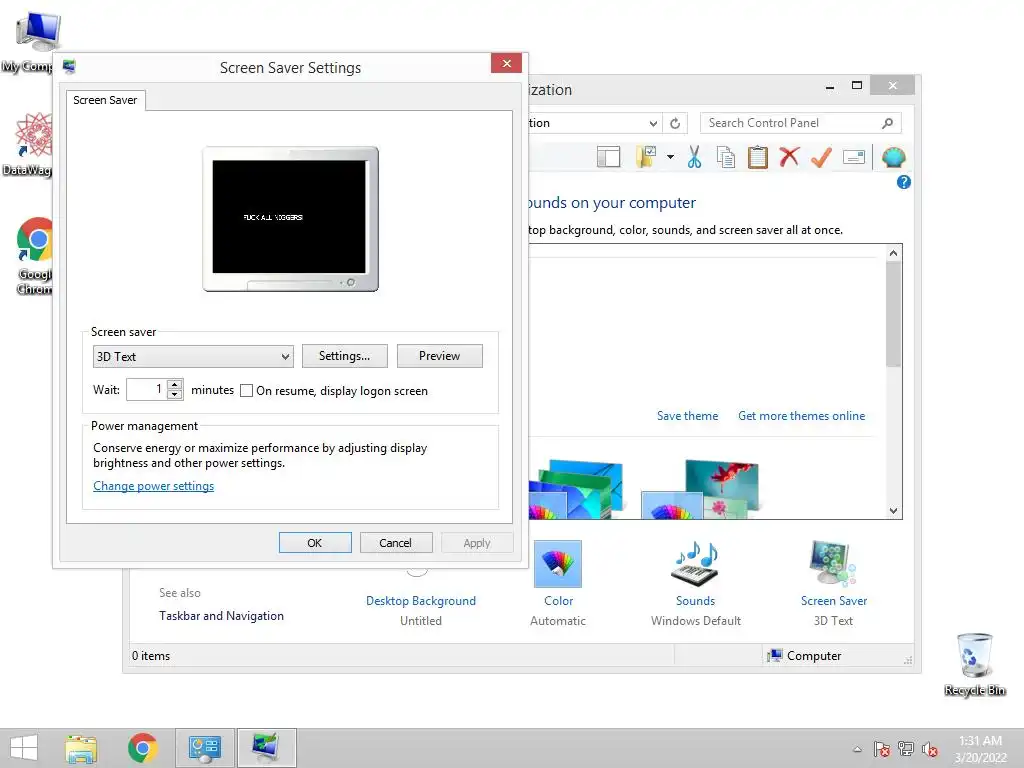
Task: Click the Rename icon in the toolbar
Action: tap(854, 157)
